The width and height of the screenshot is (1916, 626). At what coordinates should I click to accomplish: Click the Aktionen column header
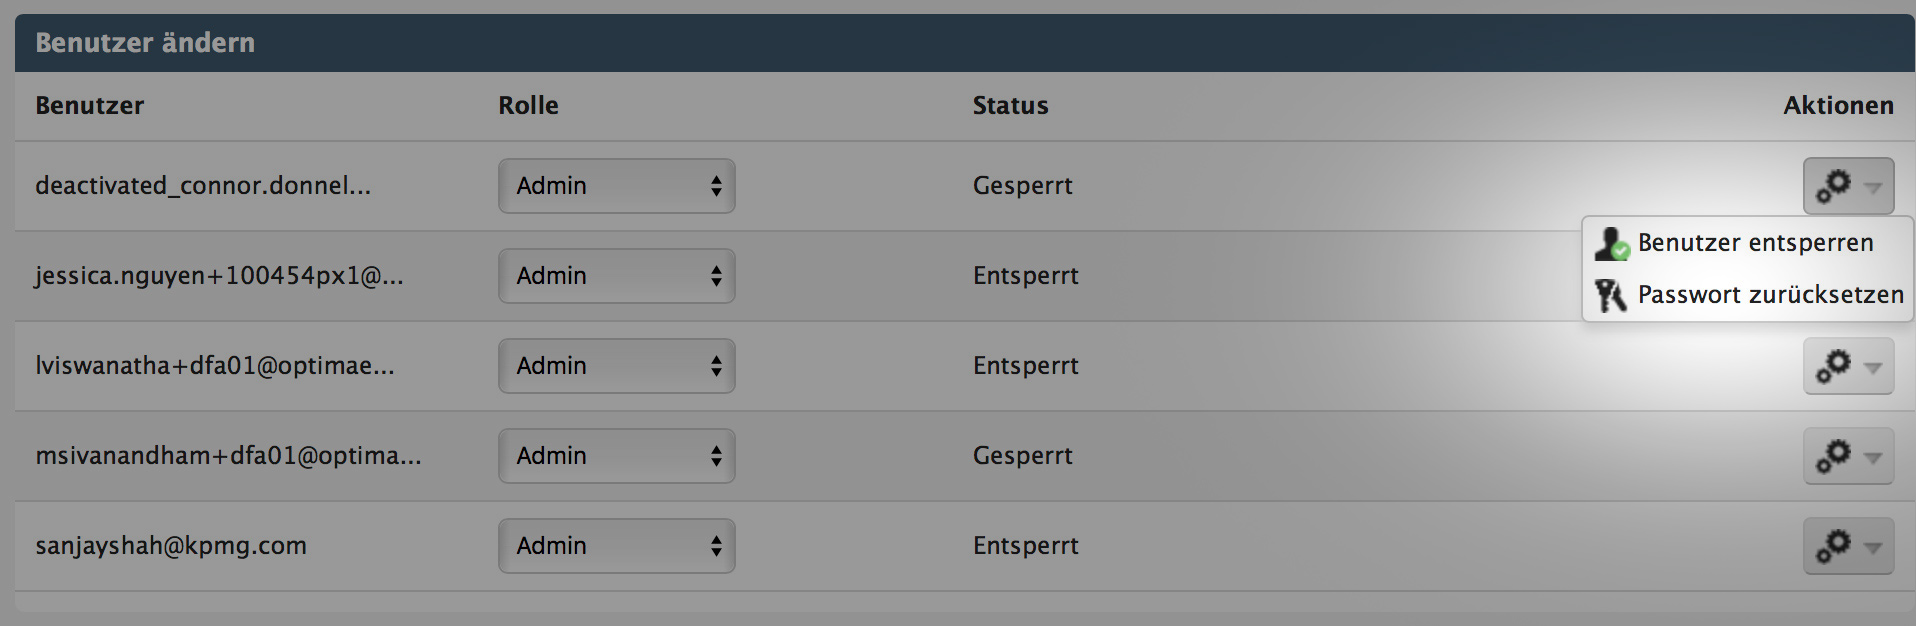[x=1839, y=106]
